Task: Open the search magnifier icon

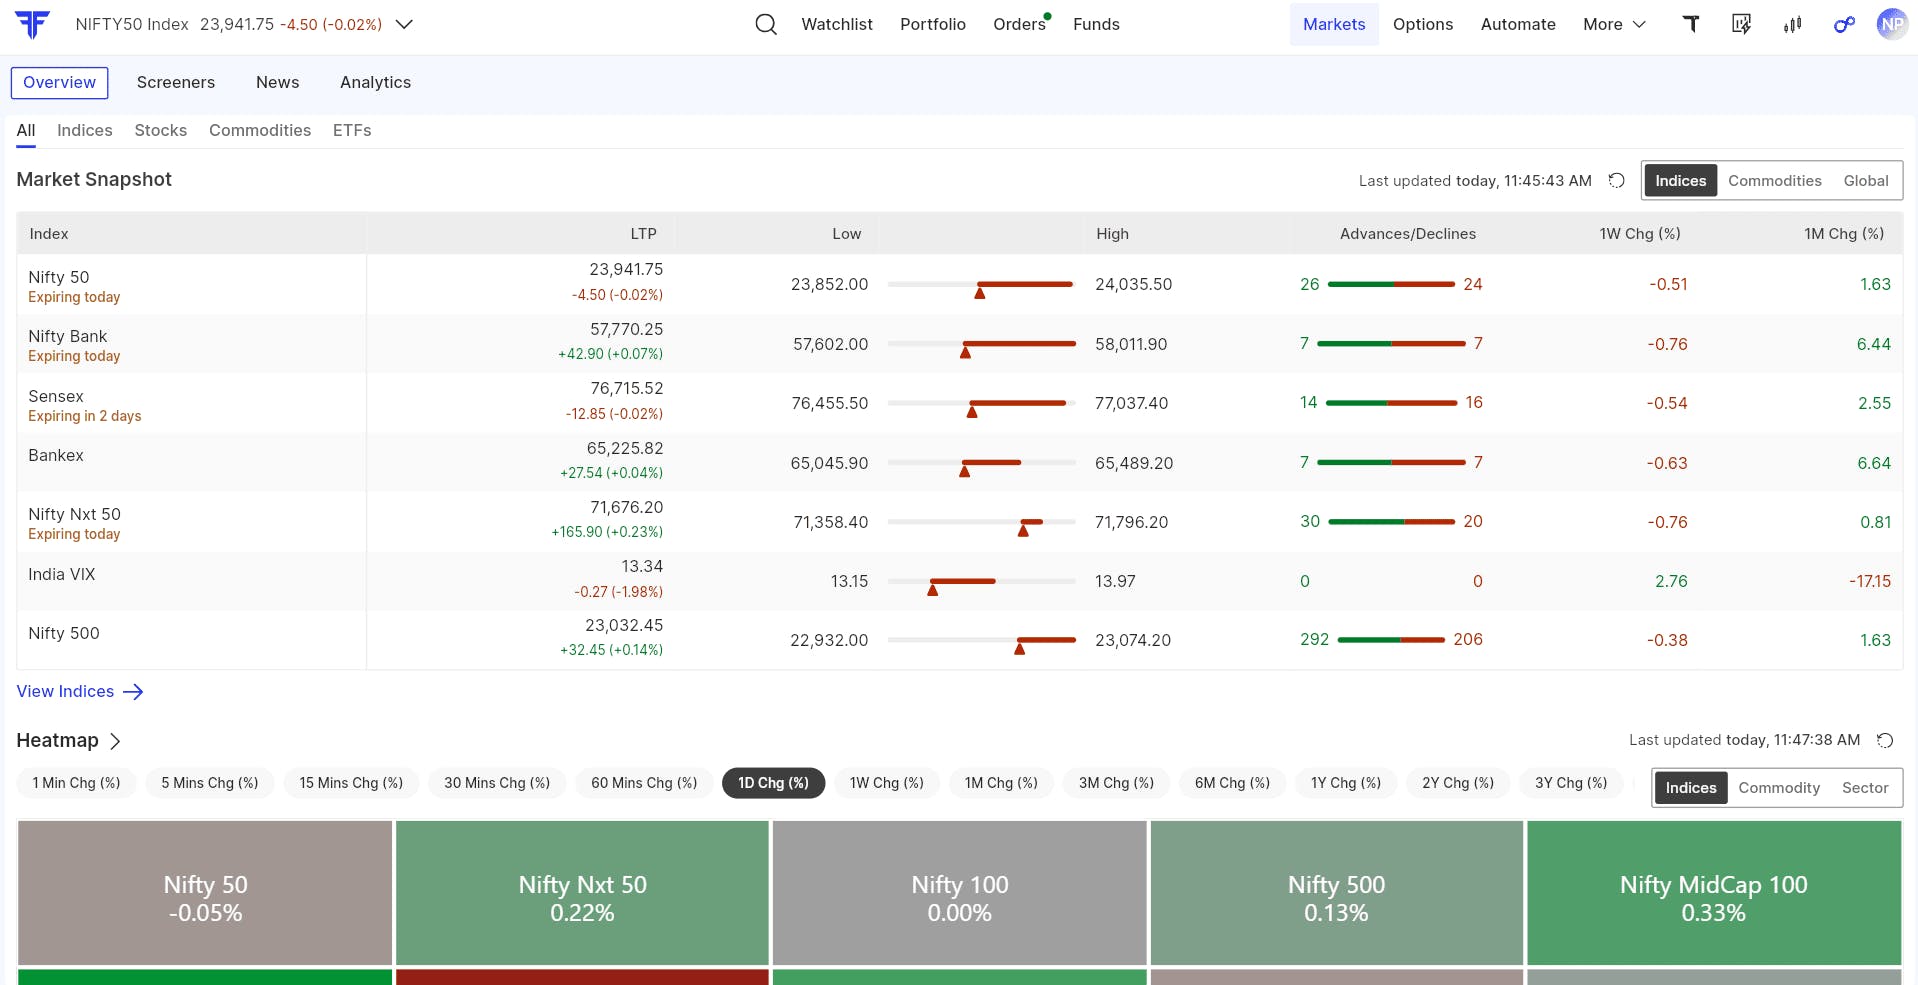Action: pos(766,24)
